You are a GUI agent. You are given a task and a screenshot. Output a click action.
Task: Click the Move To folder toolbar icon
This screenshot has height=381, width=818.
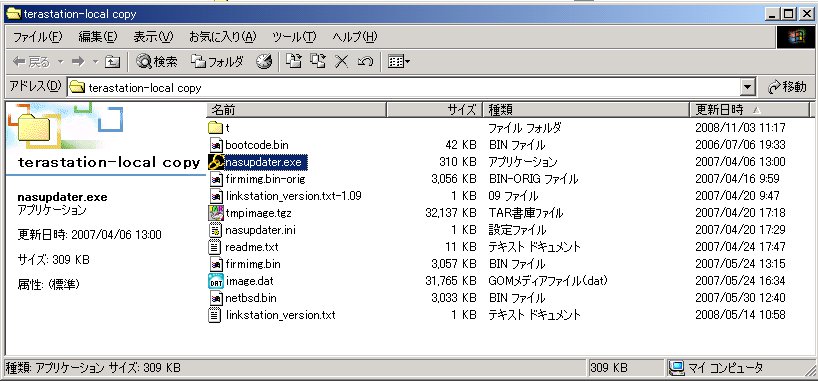coord(294,62)
